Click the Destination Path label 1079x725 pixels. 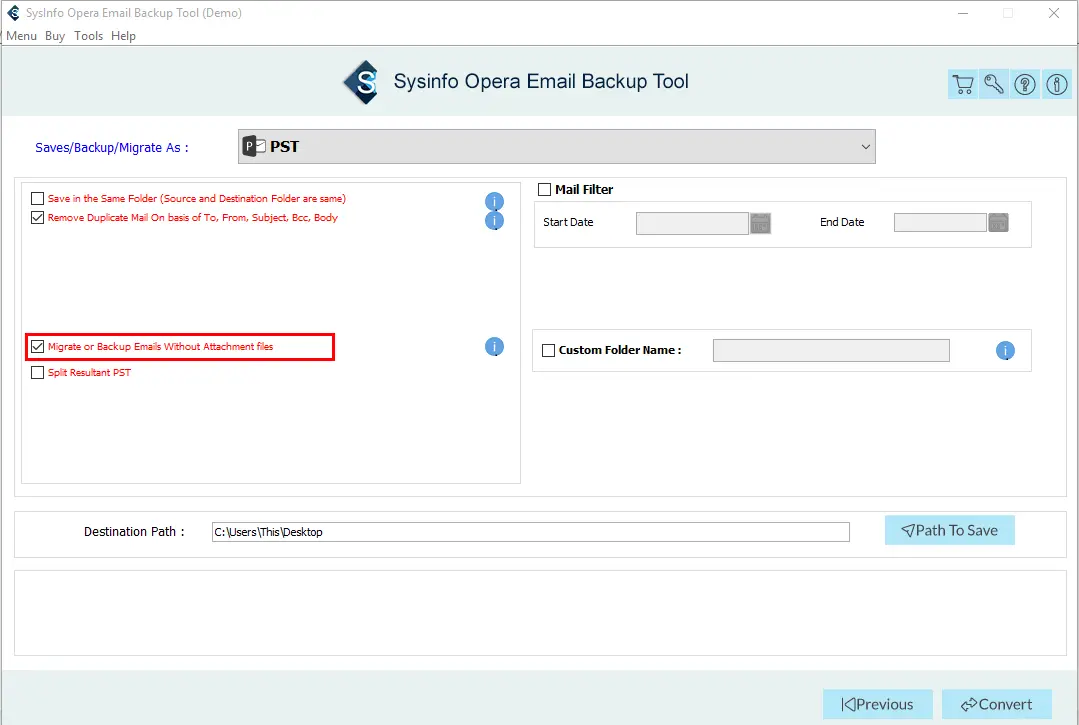[134, 532]
